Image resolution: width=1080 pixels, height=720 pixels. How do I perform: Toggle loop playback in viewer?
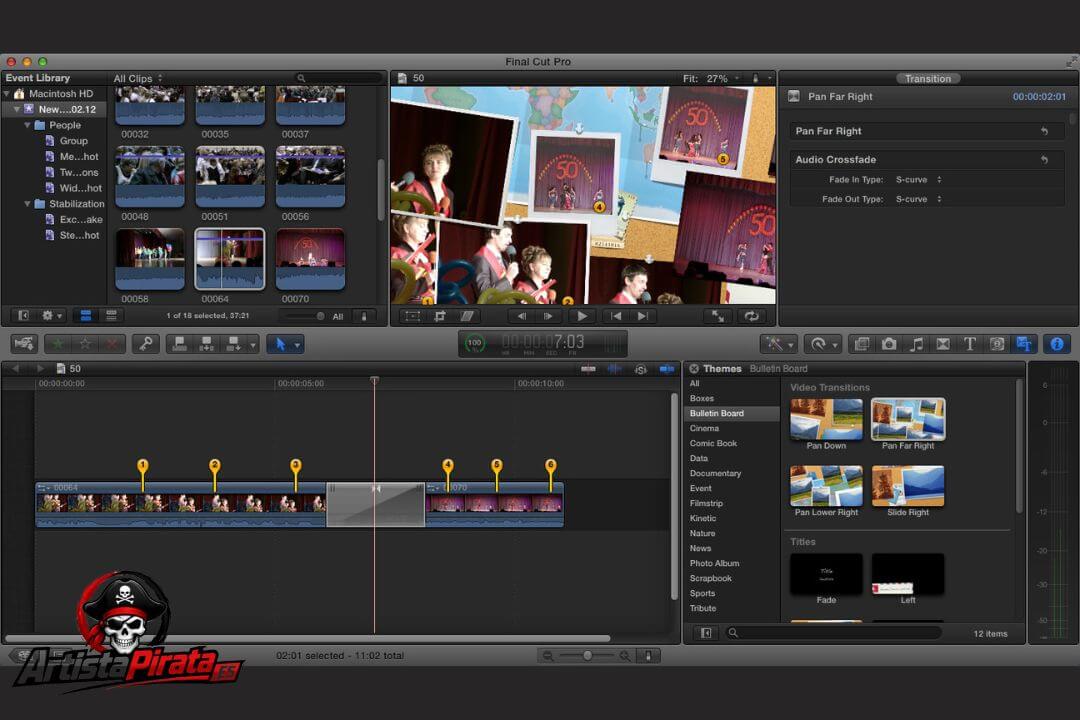751,316
